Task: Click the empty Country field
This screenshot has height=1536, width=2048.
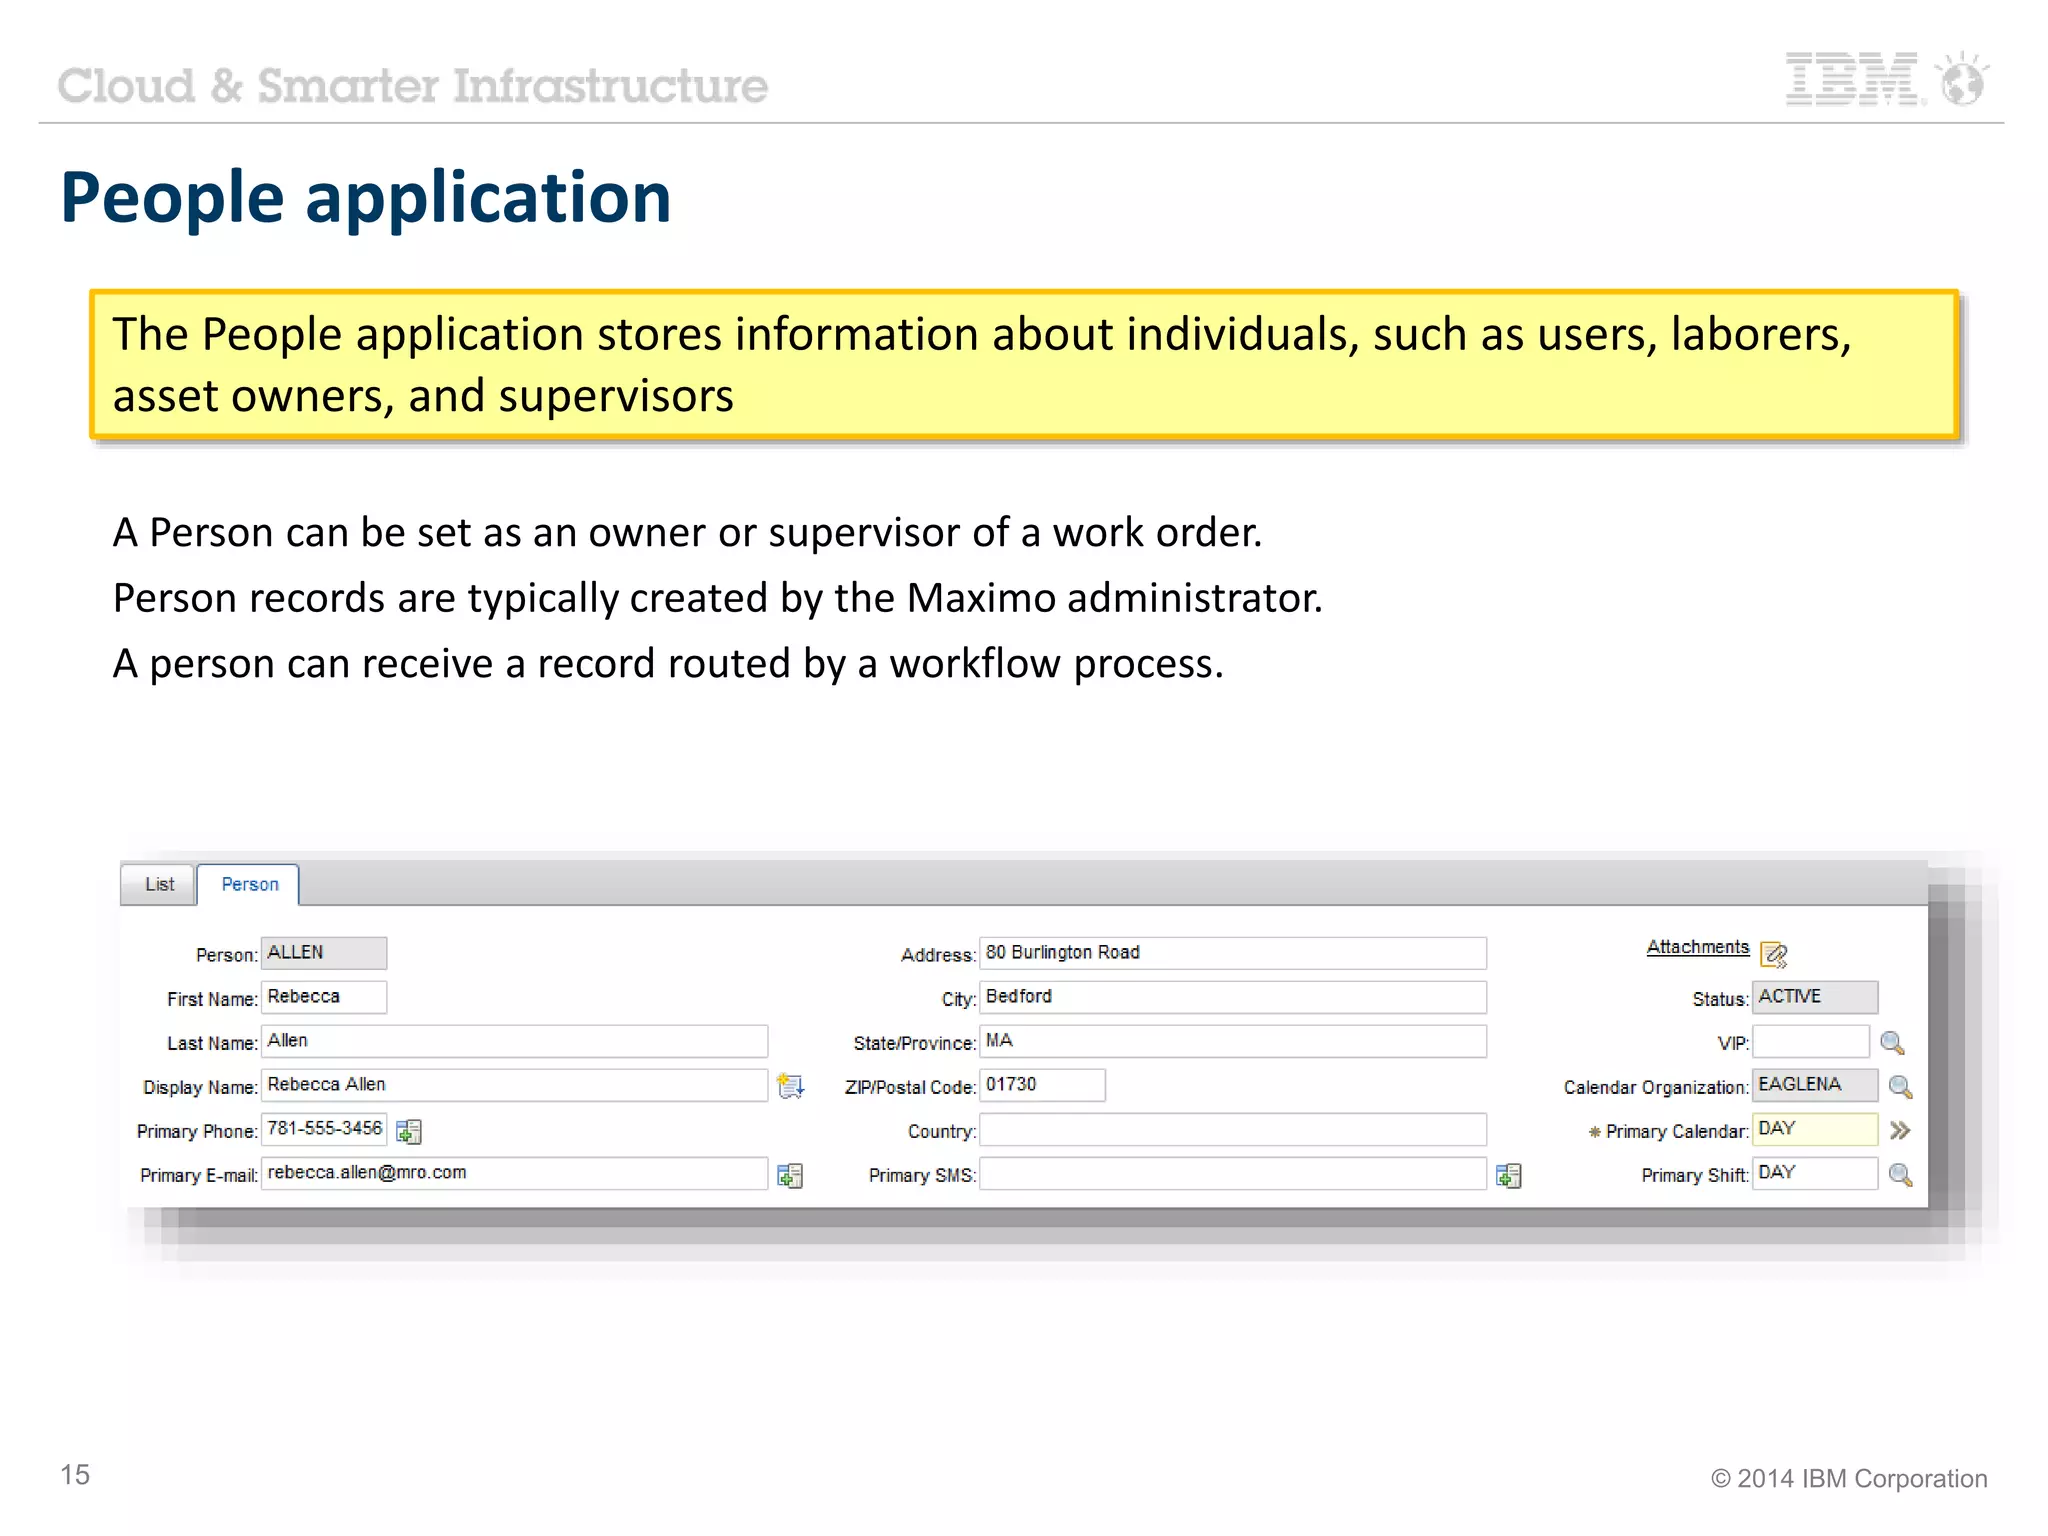Action: pos(1233,1129)
